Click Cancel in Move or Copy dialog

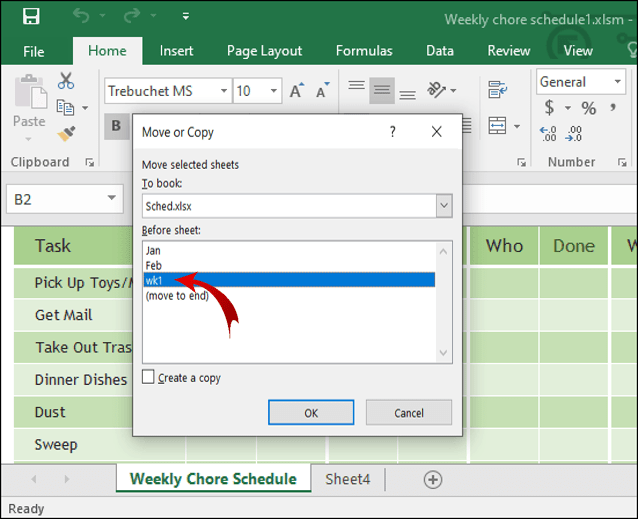point(409,413)
